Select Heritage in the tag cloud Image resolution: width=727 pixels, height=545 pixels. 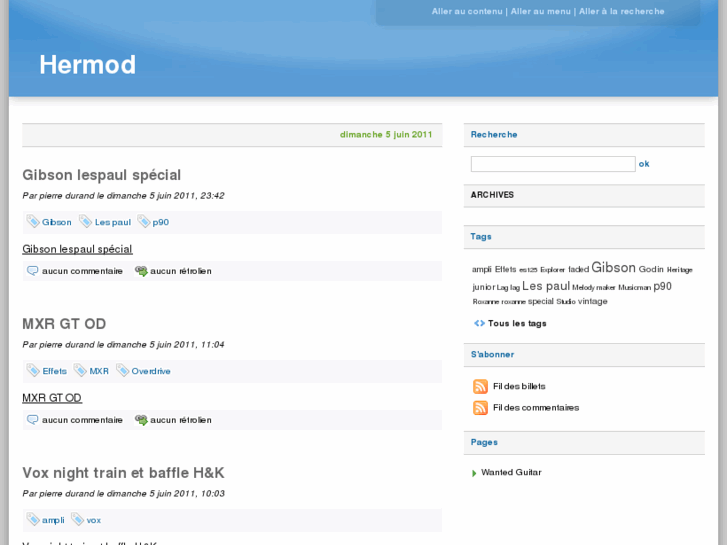679,270
